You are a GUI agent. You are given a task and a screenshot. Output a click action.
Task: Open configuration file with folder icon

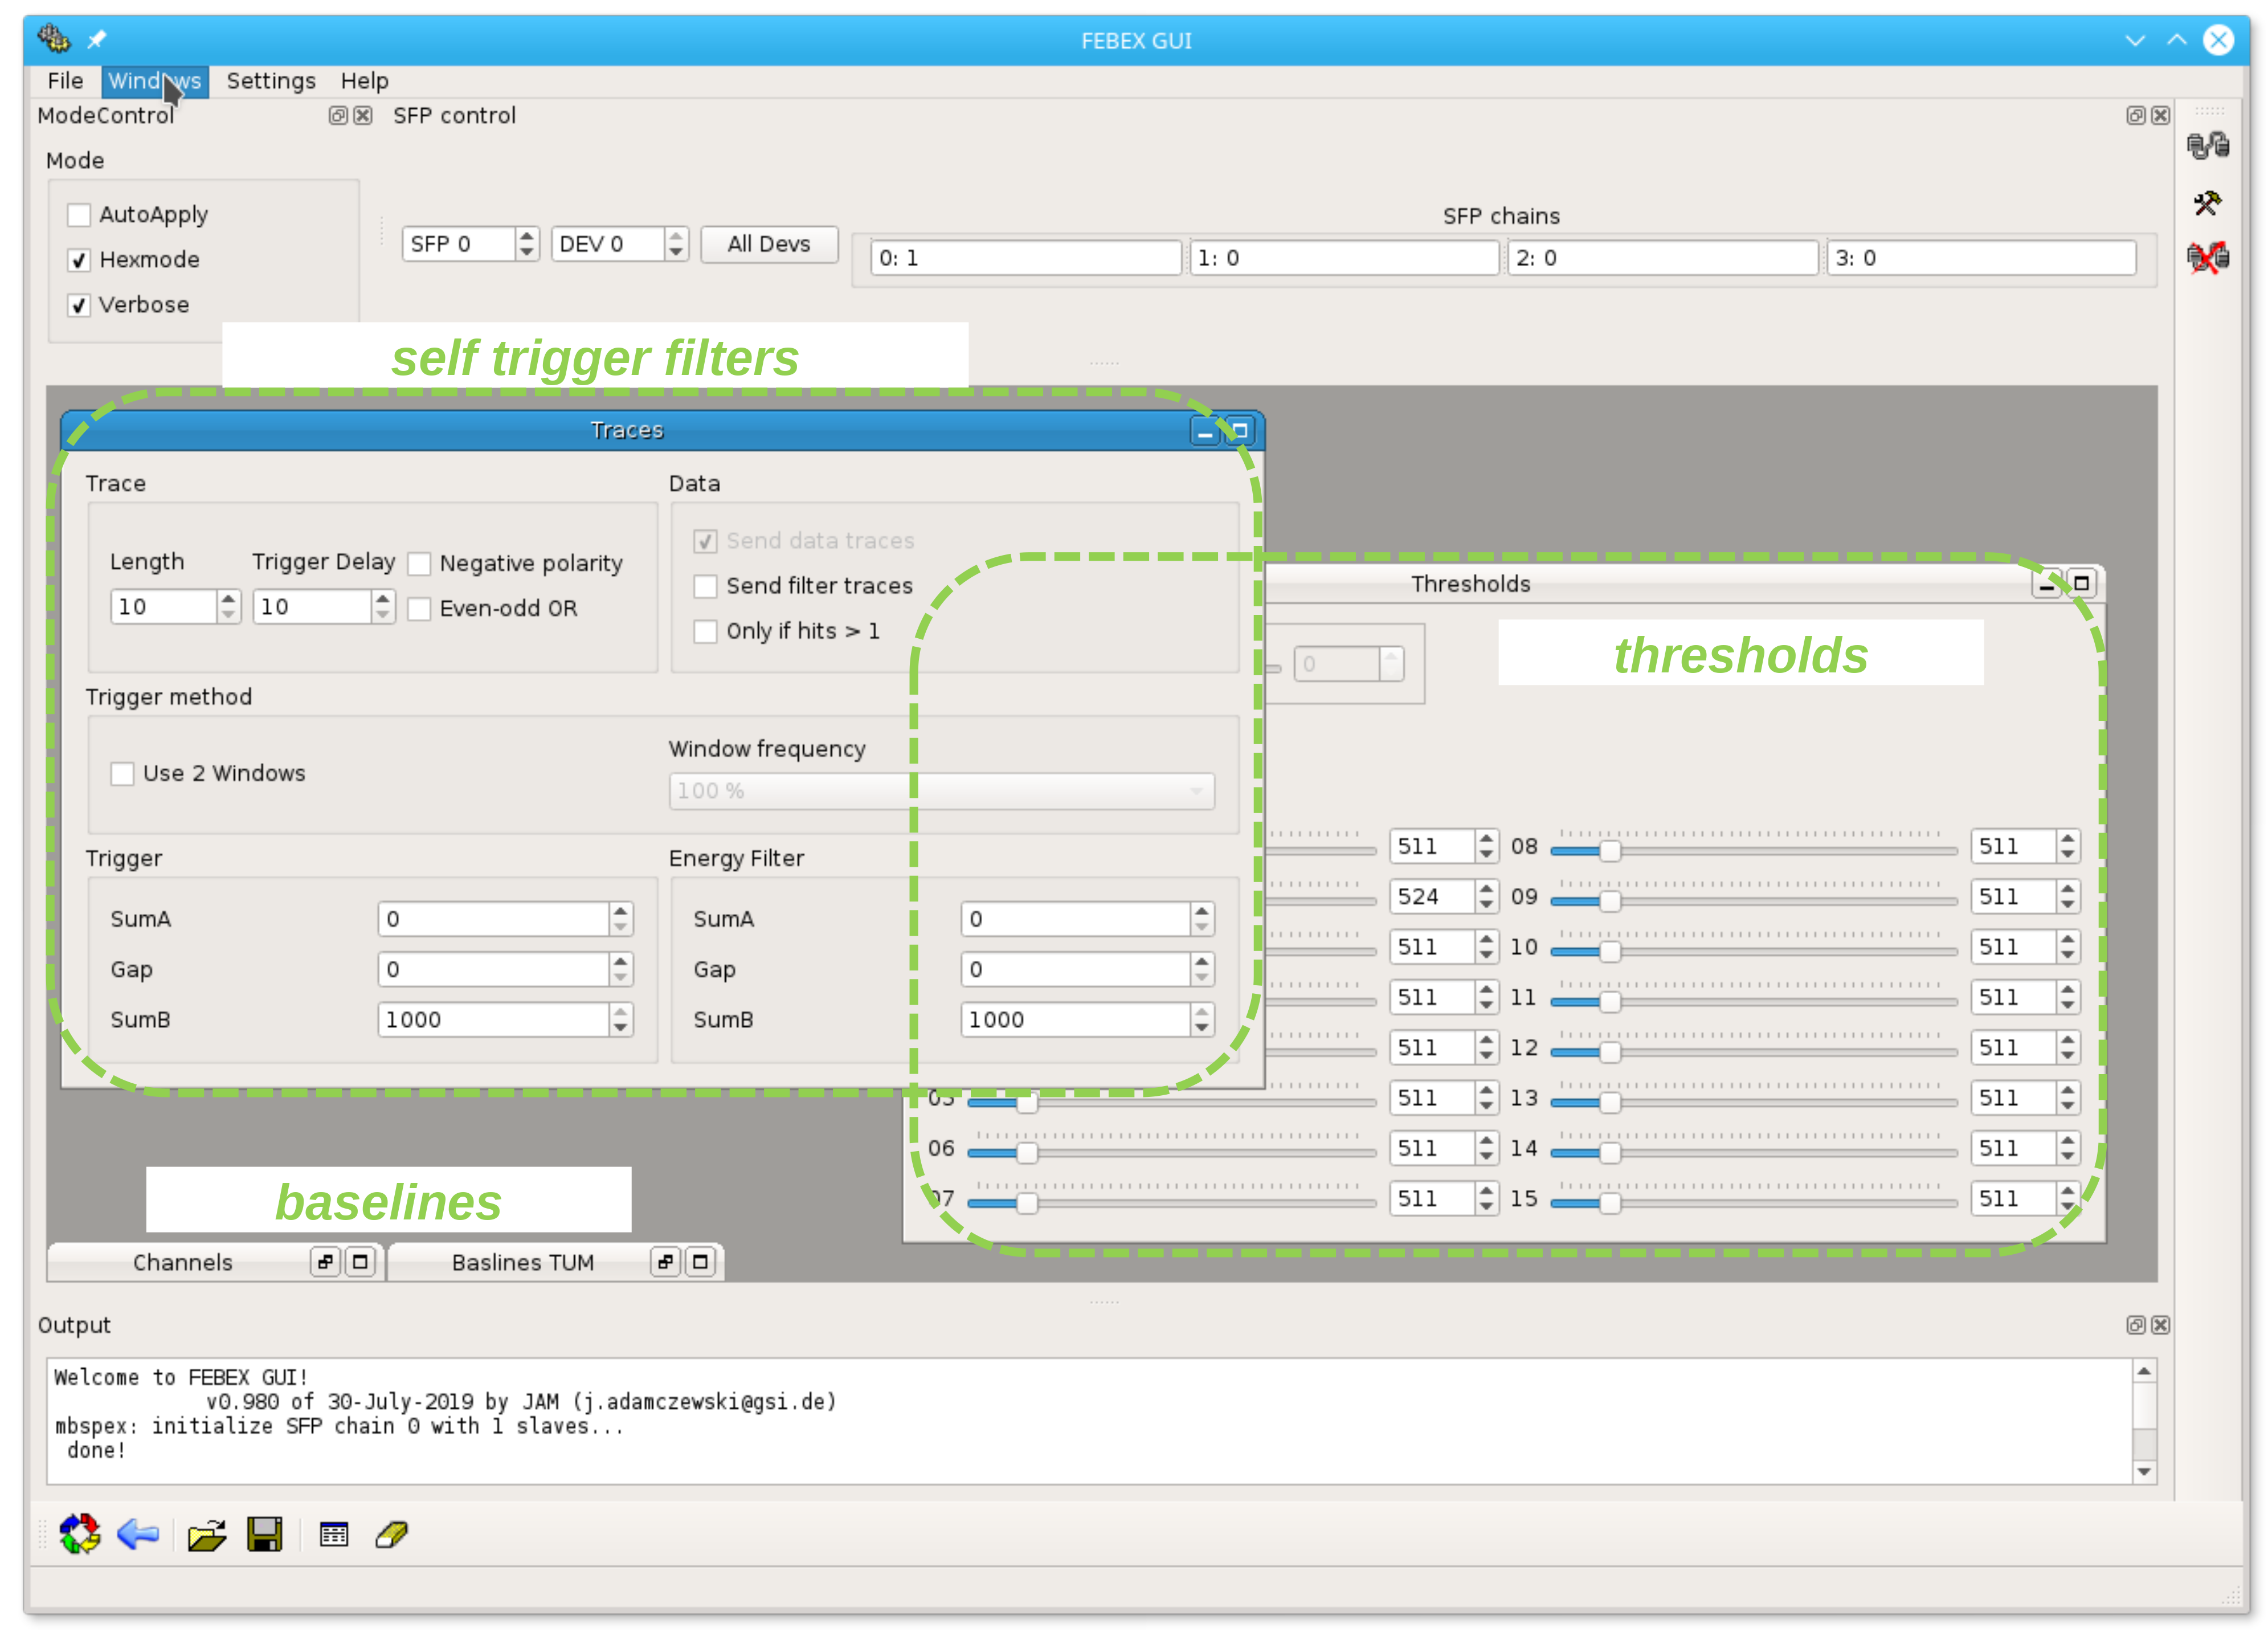click(x=207, y=1534)
